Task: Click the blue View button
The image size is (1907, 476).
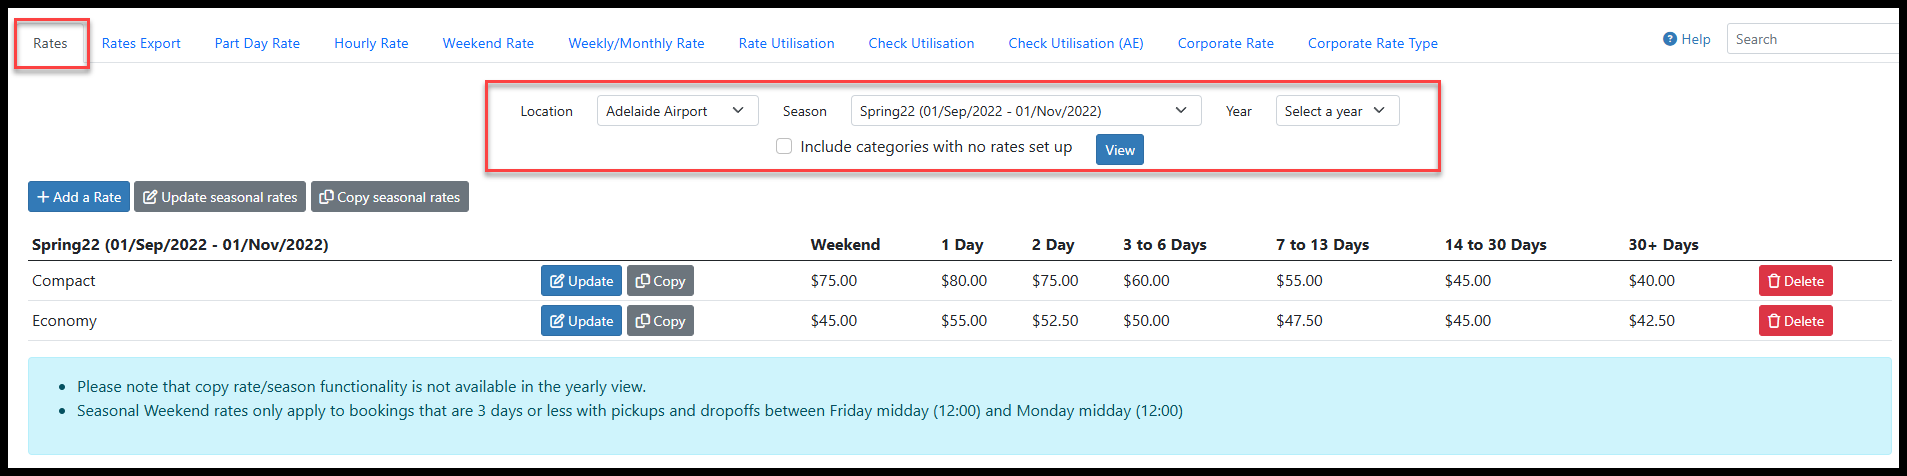Action: point(1120,150)
